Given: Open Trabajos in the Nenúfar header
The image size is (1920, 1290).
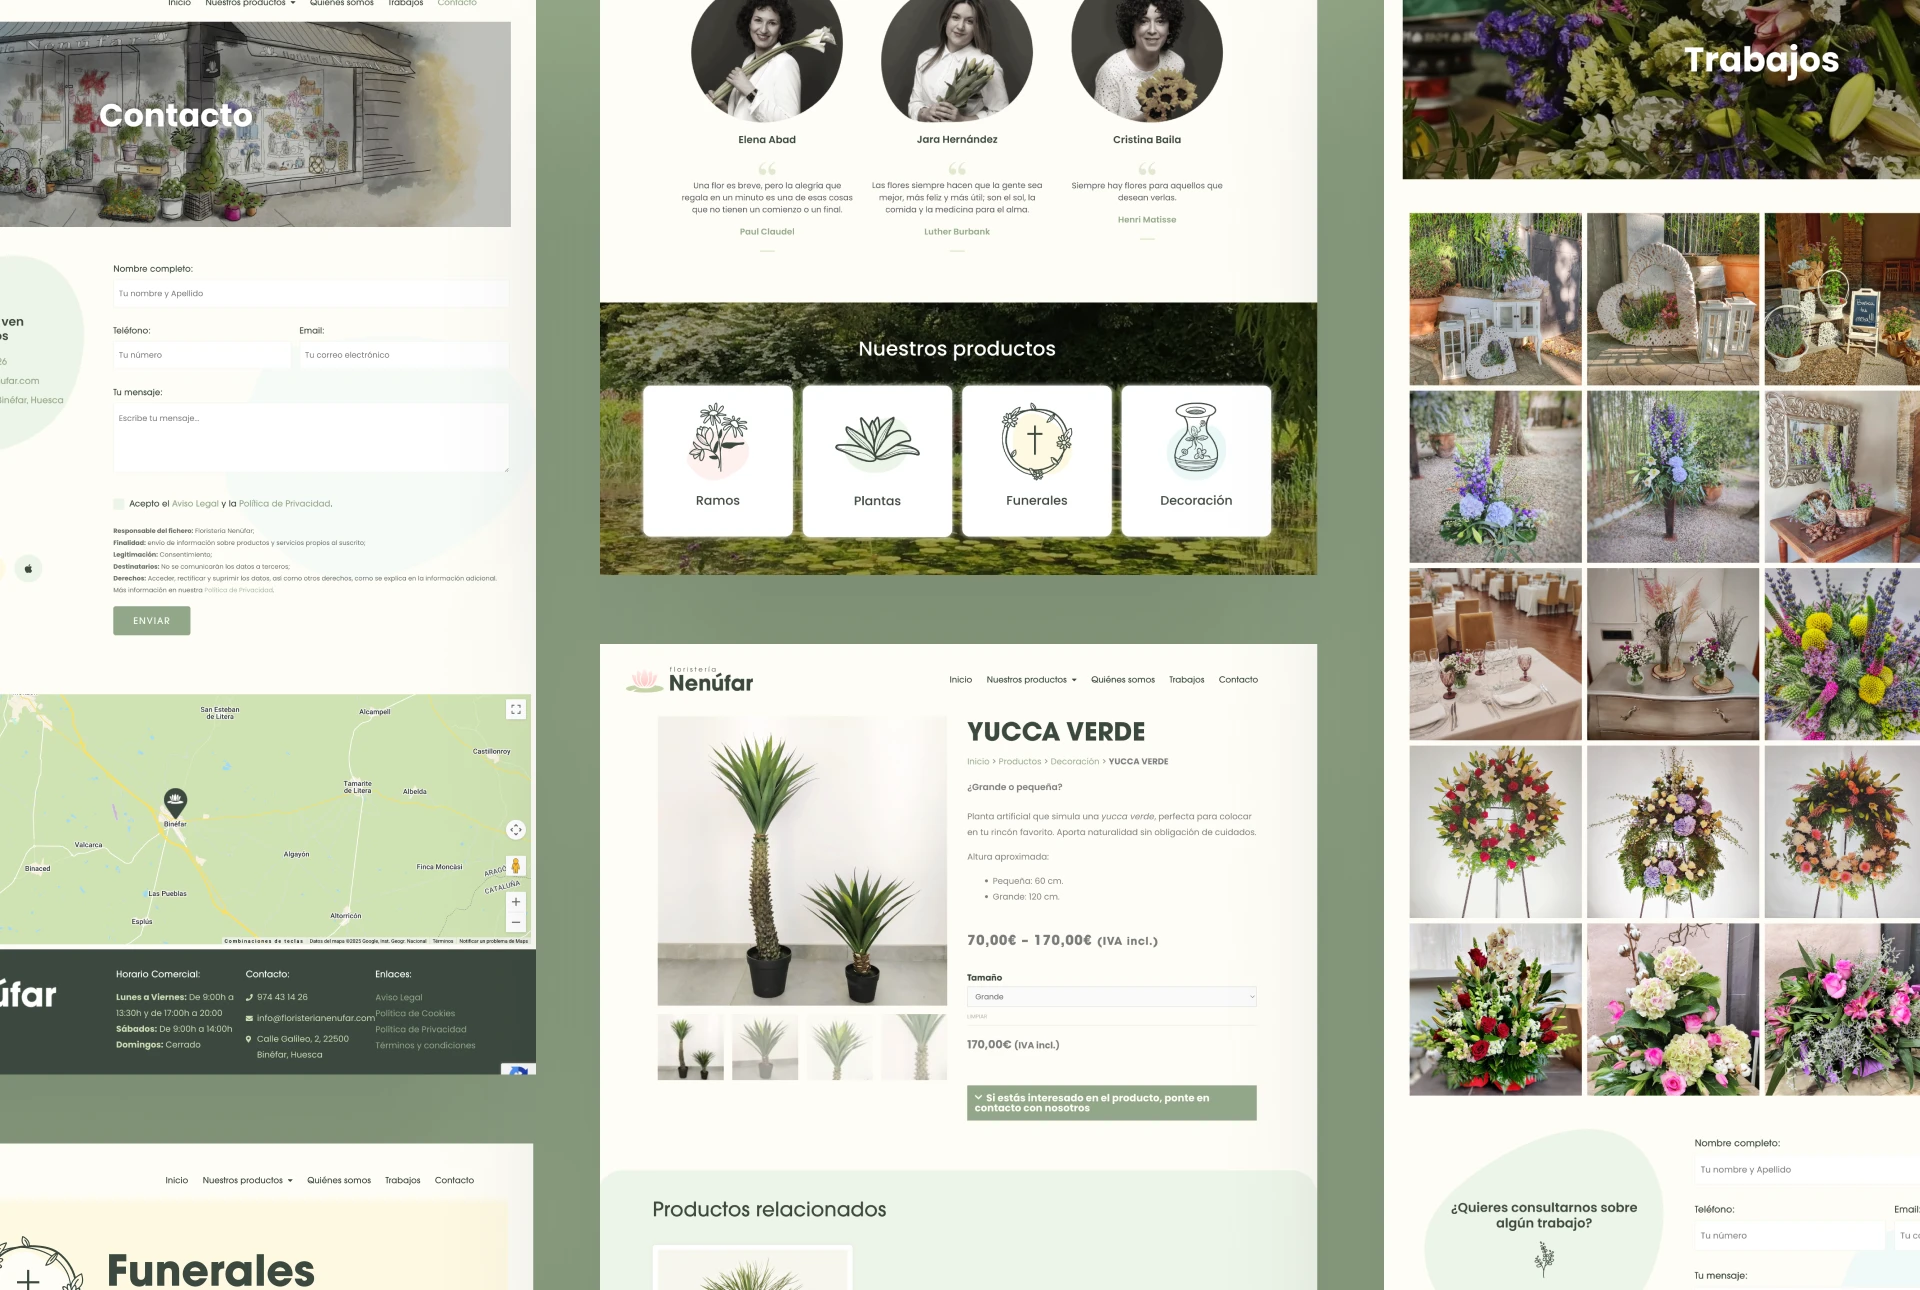Looking at the screenshot, I should [1186, 680].
